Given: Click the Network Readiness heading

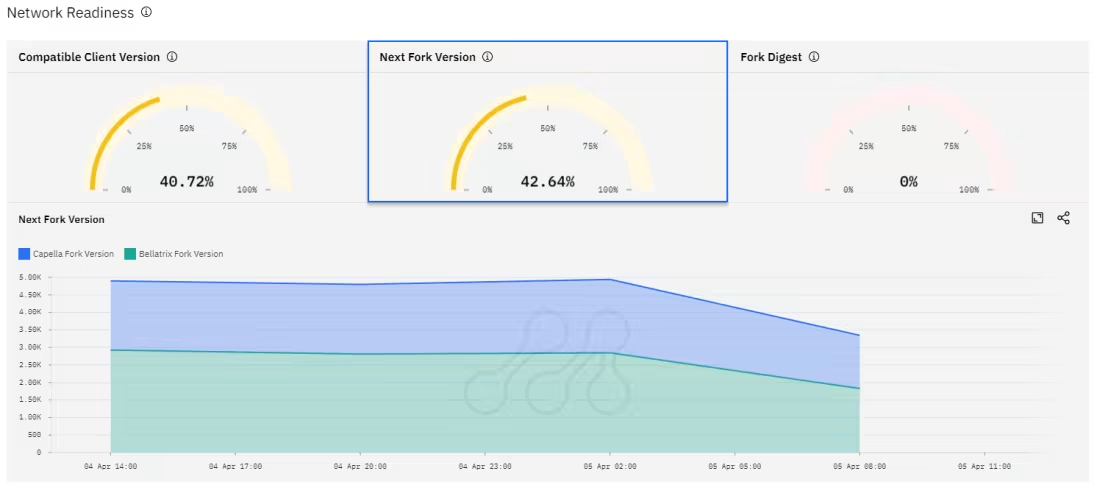Looking at the screenshot, I should point(71,13).
